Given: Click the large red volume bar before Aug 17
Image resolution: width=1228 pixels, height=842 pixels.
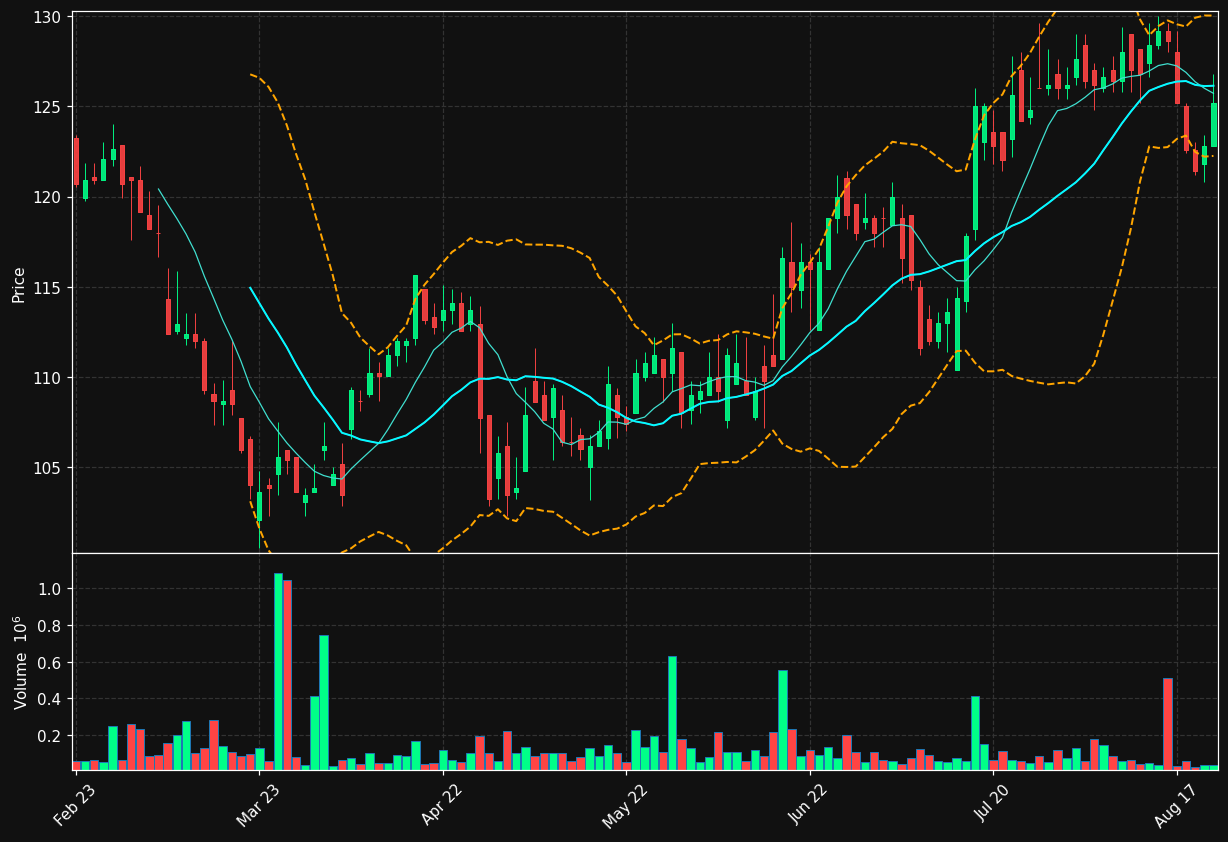Looking at the screenshot, I should click(1167, 724).
